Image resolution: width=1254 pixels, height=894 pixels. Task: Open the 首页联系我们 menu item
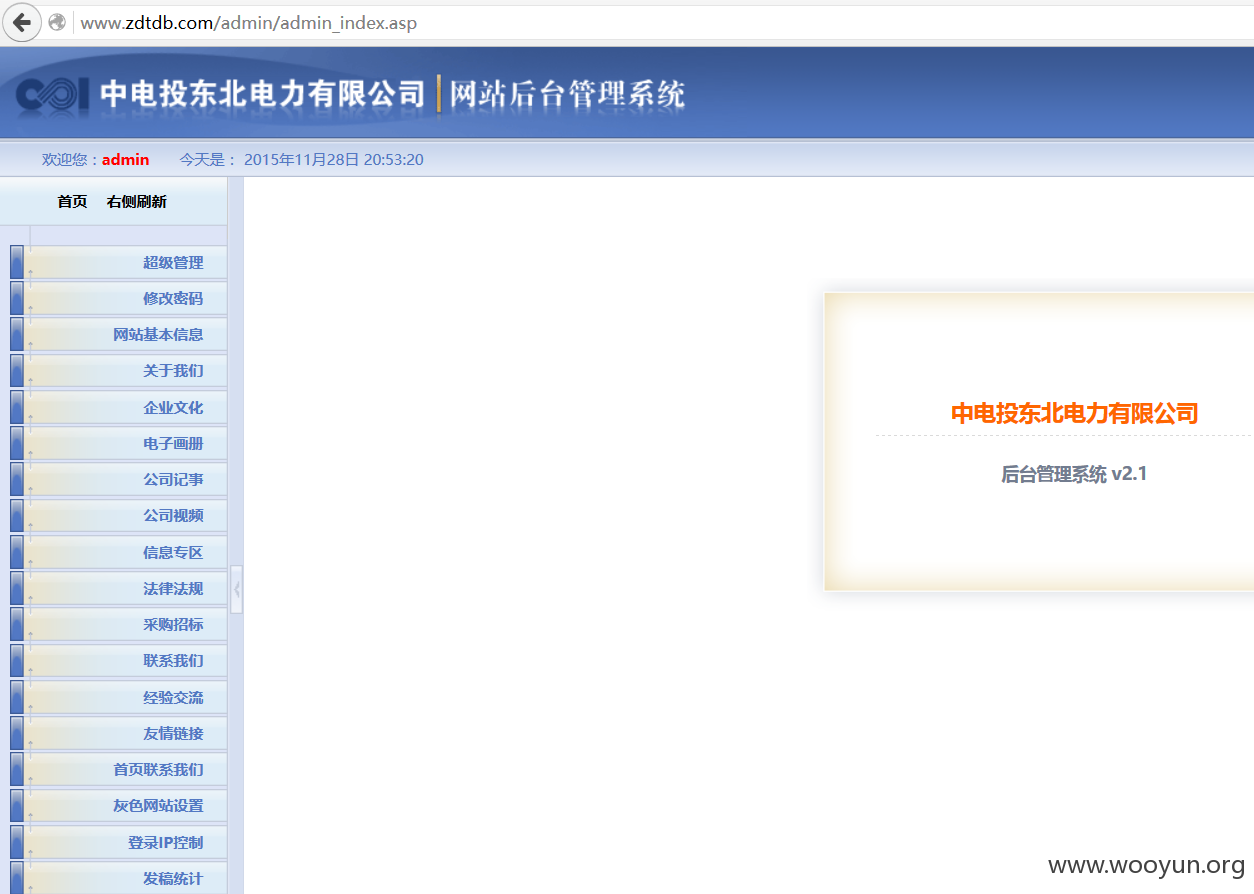[x=158, y=769]
